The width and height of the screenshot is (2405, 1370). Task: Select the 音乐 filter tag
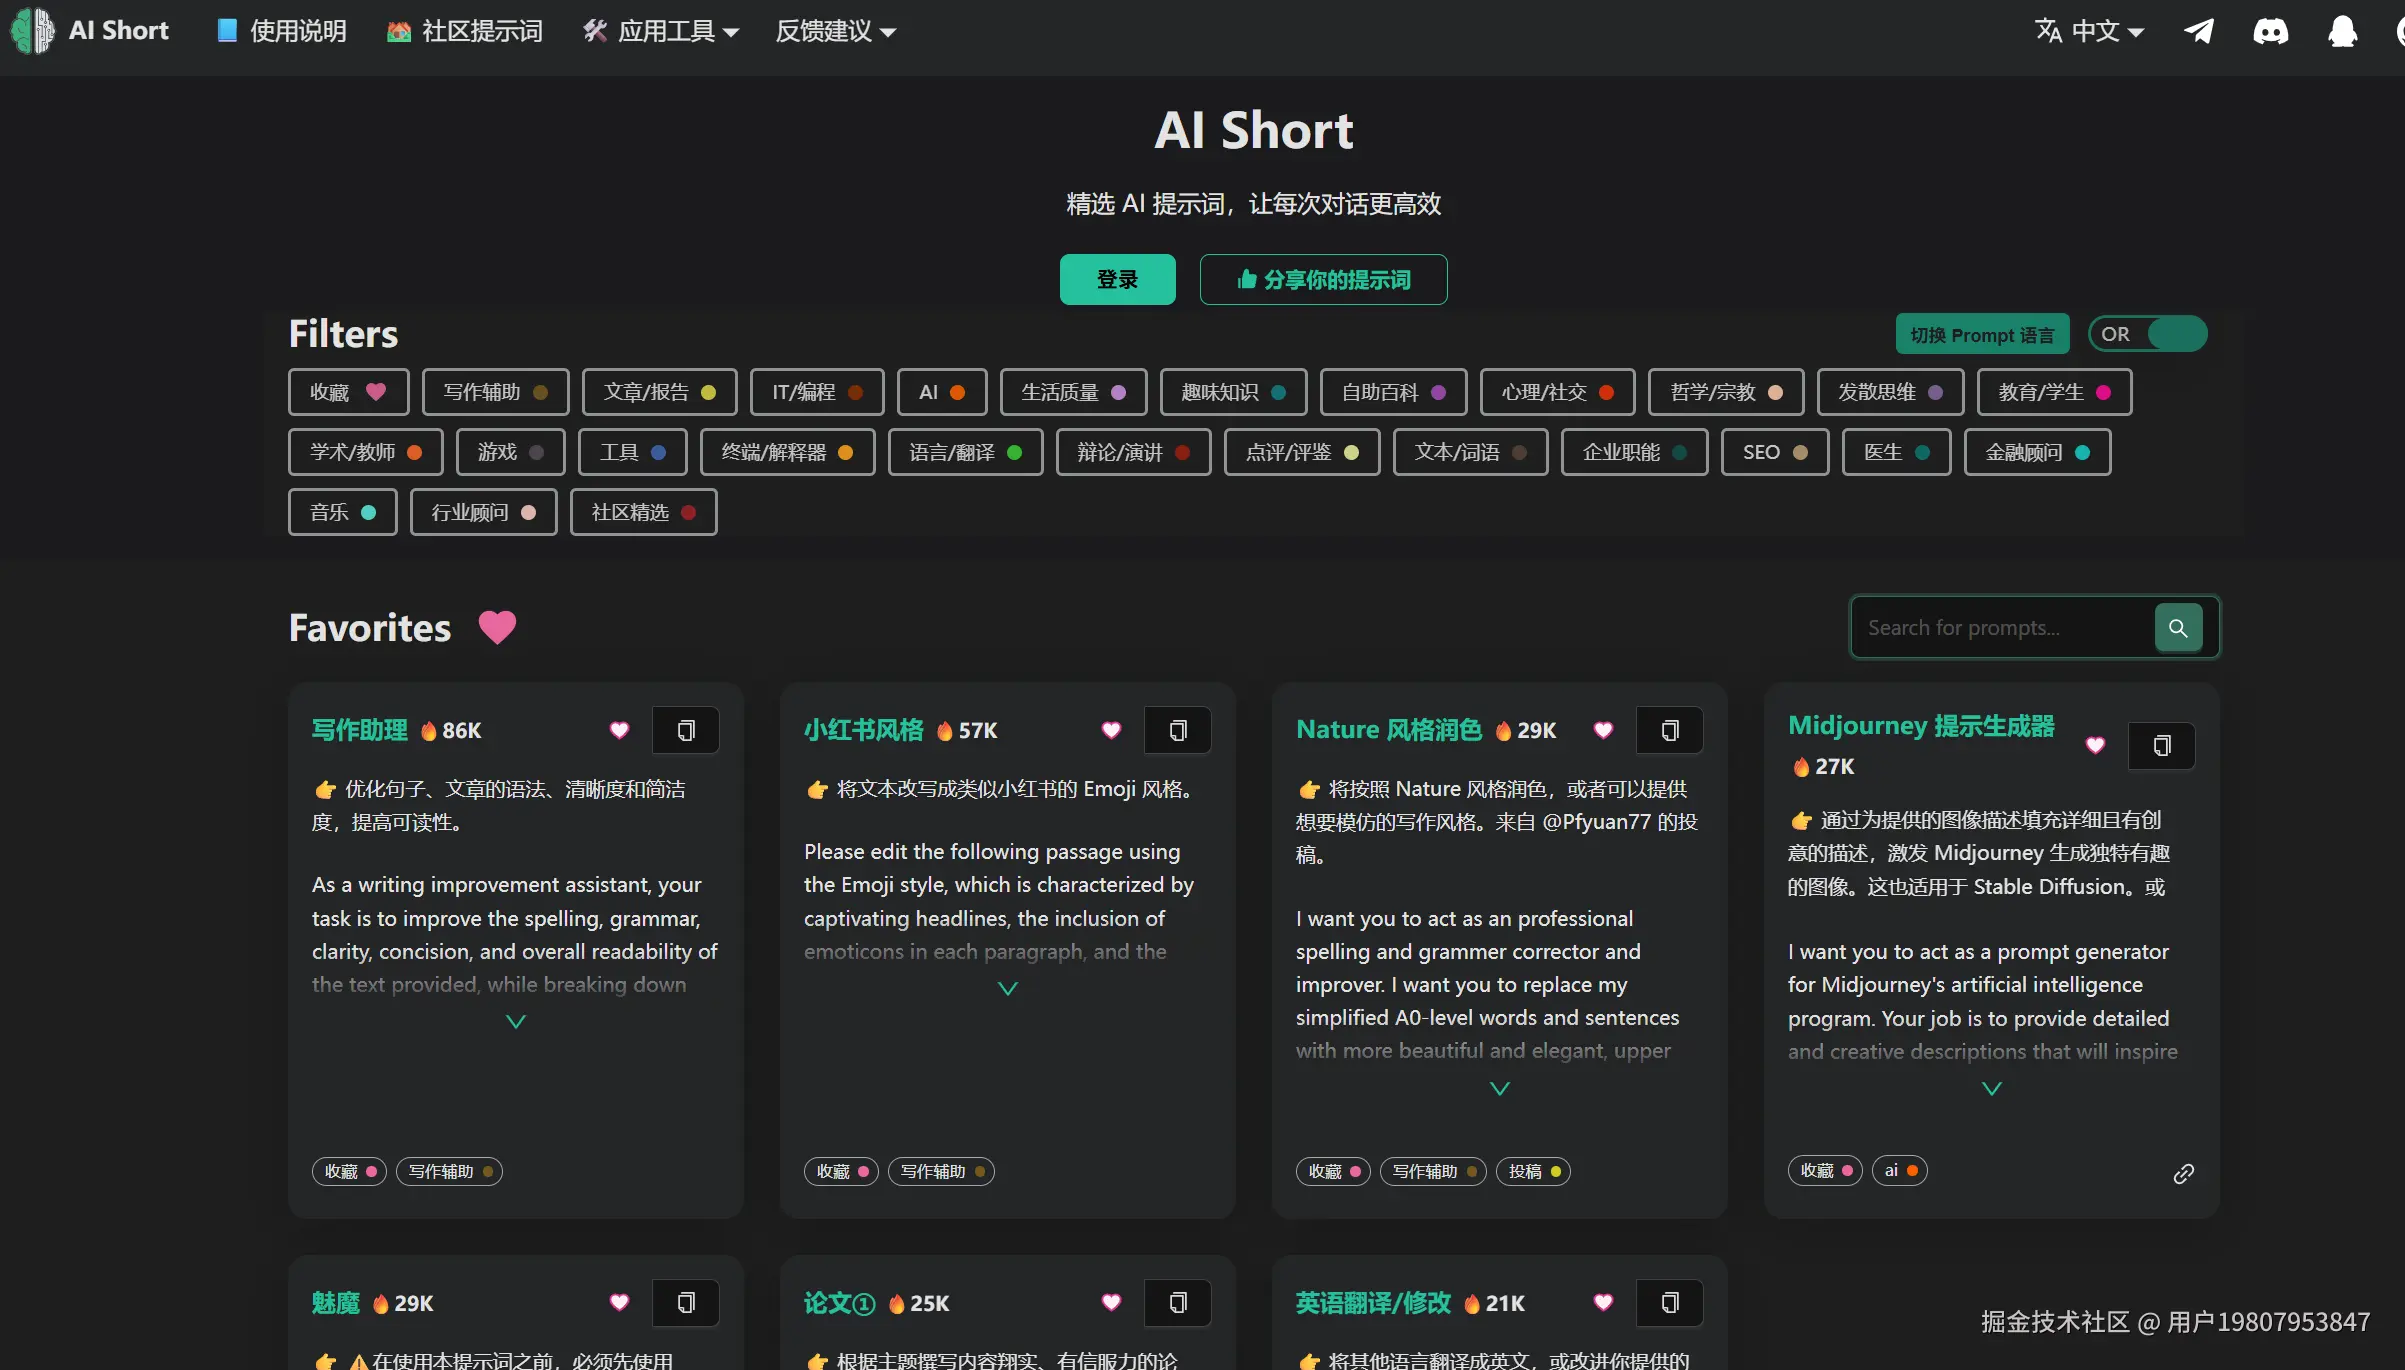342,512
